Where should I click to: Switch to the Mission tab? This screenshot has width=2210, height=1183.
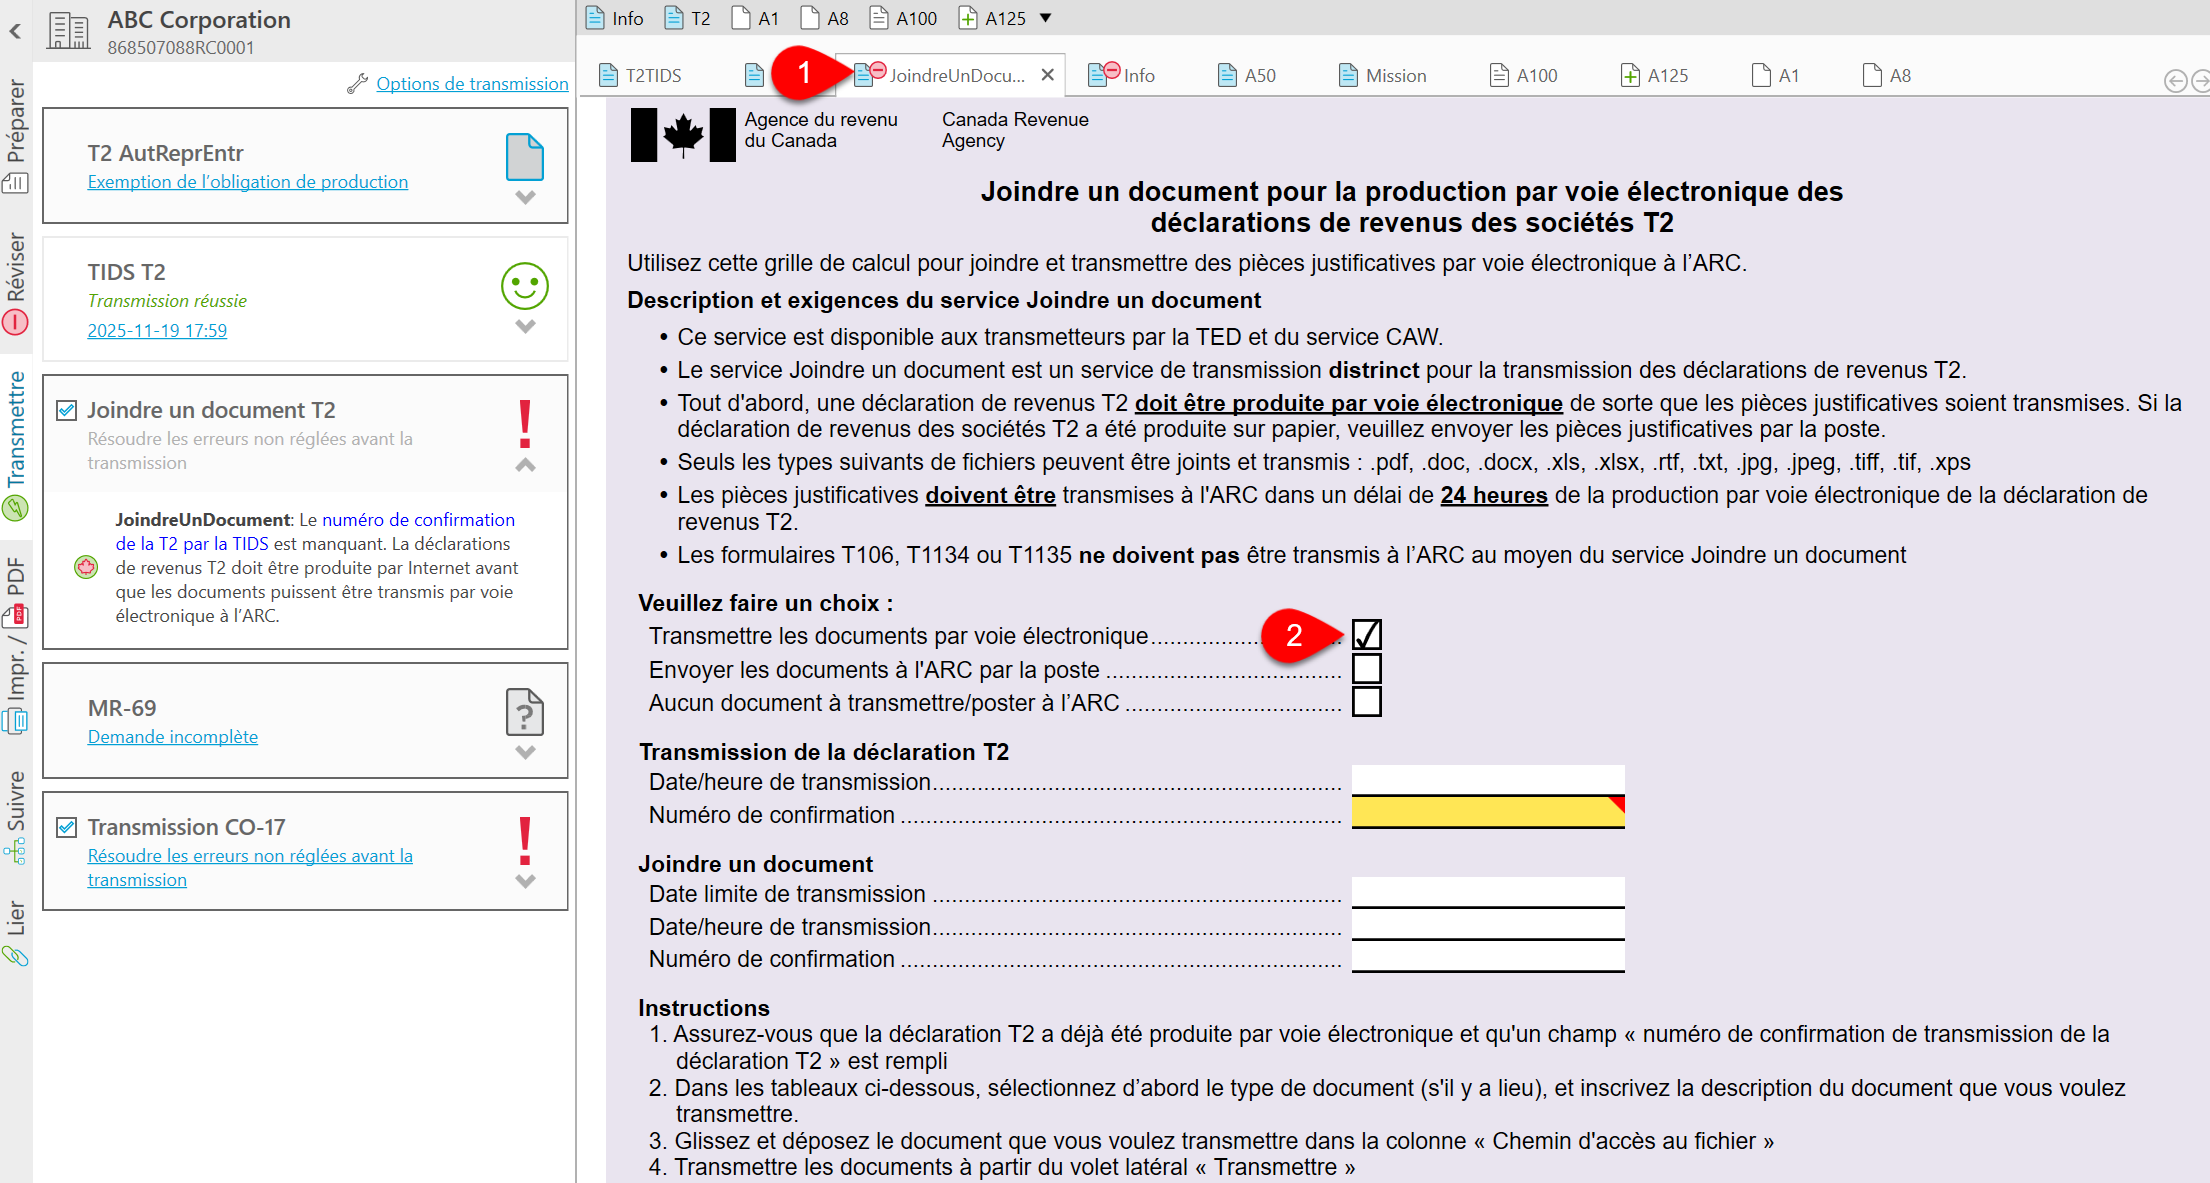coord(1383,75)
